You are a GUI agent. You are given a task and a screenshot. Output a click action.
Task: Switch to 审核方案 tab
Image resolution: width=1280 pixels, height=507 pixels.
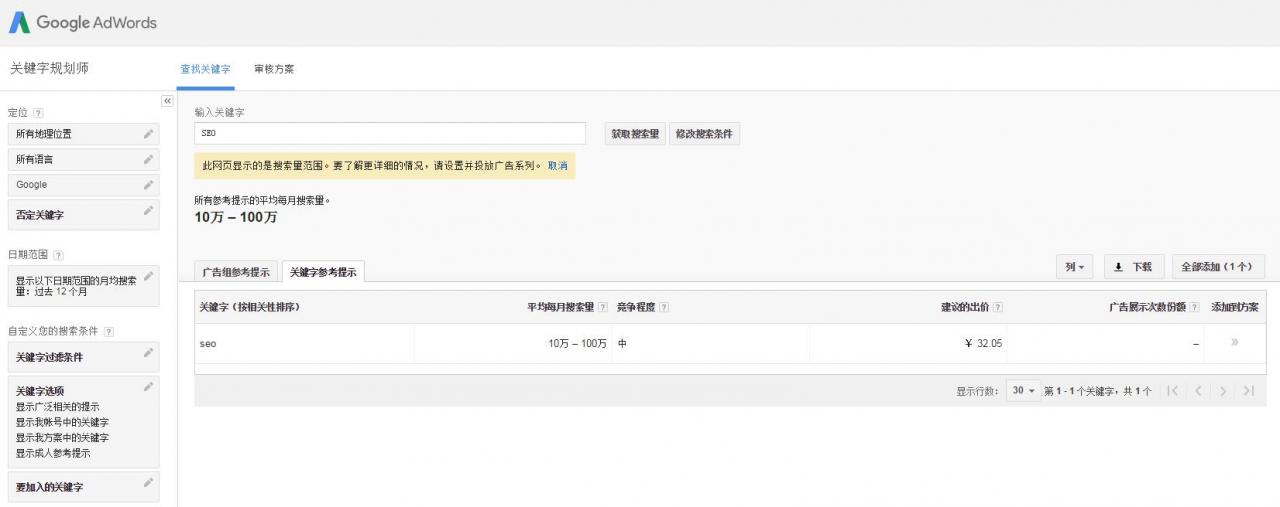[274, 69]
